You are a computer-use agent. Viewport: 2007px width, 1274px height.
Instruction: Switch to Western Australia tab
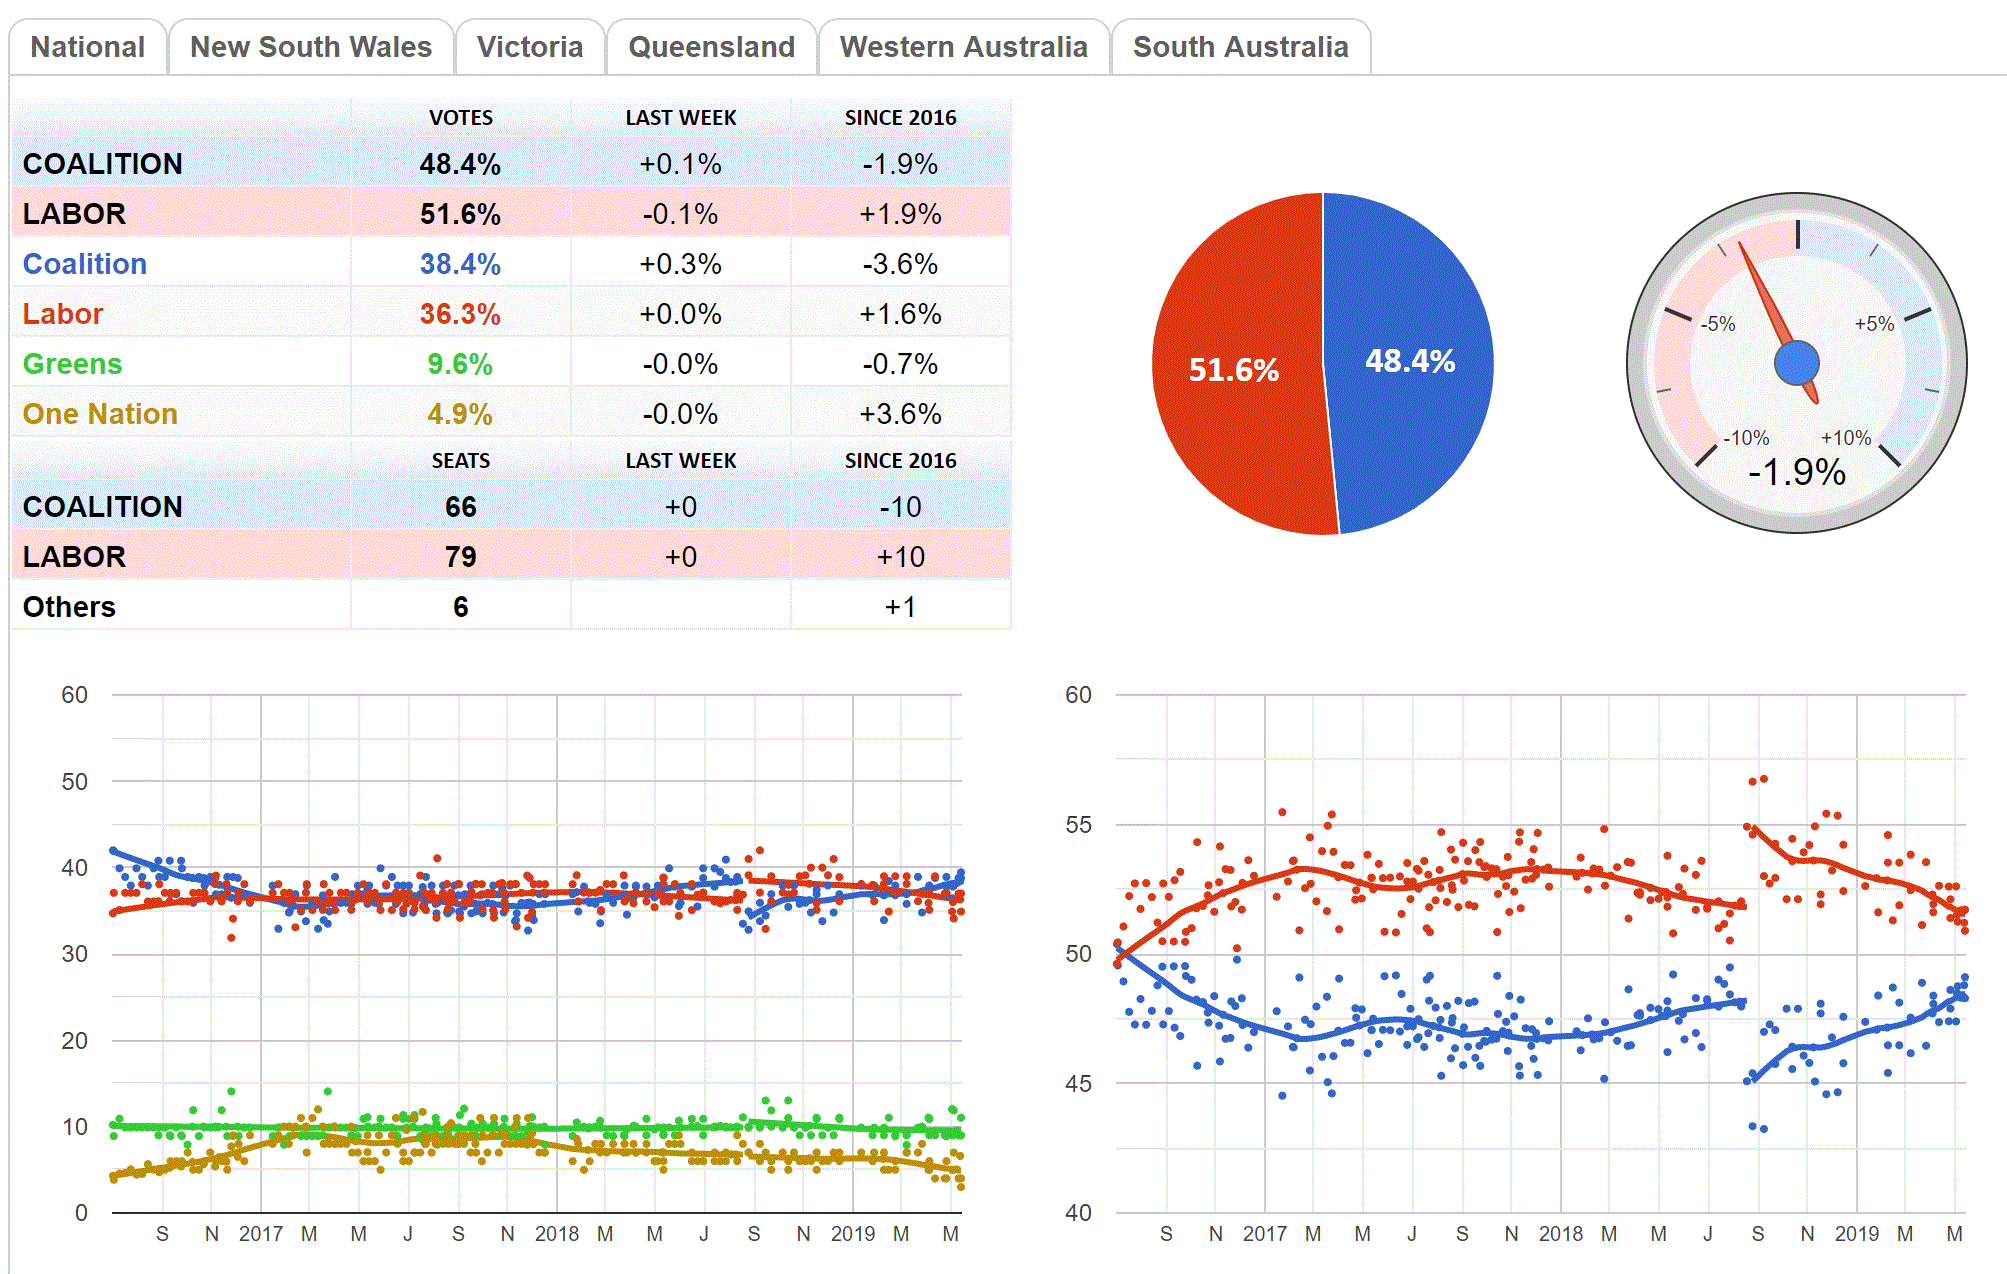[964, 47]
